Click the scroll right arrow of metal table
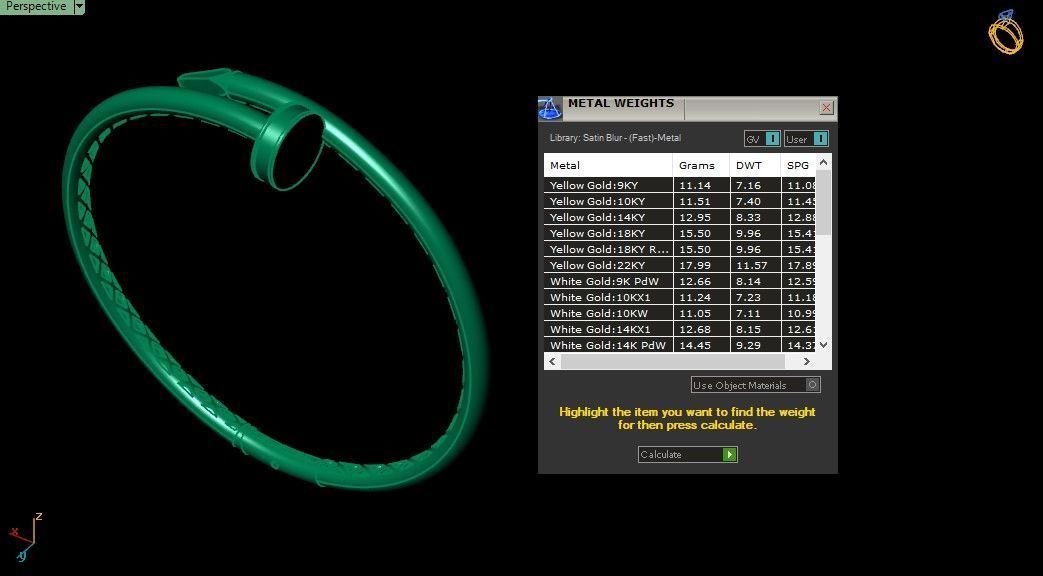Screen dimensions: 1043x576 (806, 361)
